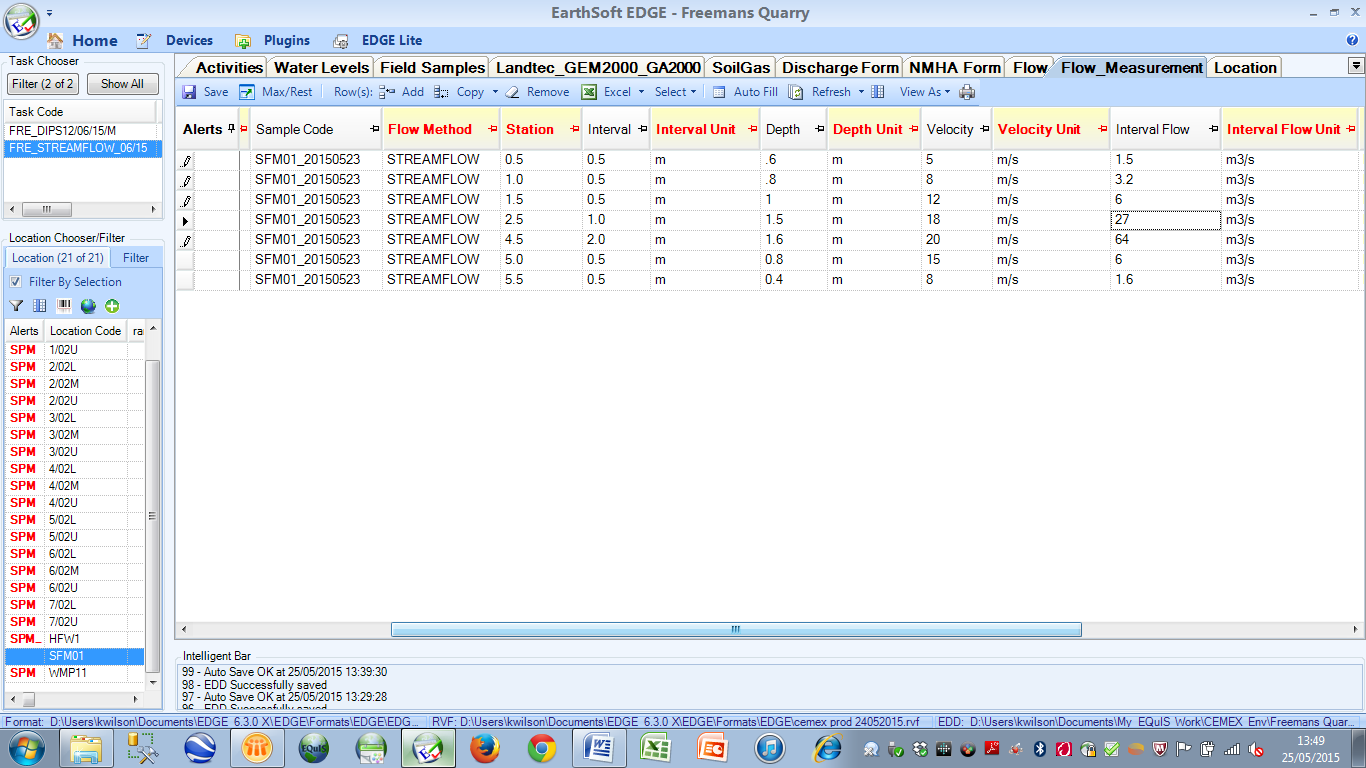This screenshot has height=768, width=1366.
Task: Open the tab list overflow dropdown
Action: pos(1356,66)
